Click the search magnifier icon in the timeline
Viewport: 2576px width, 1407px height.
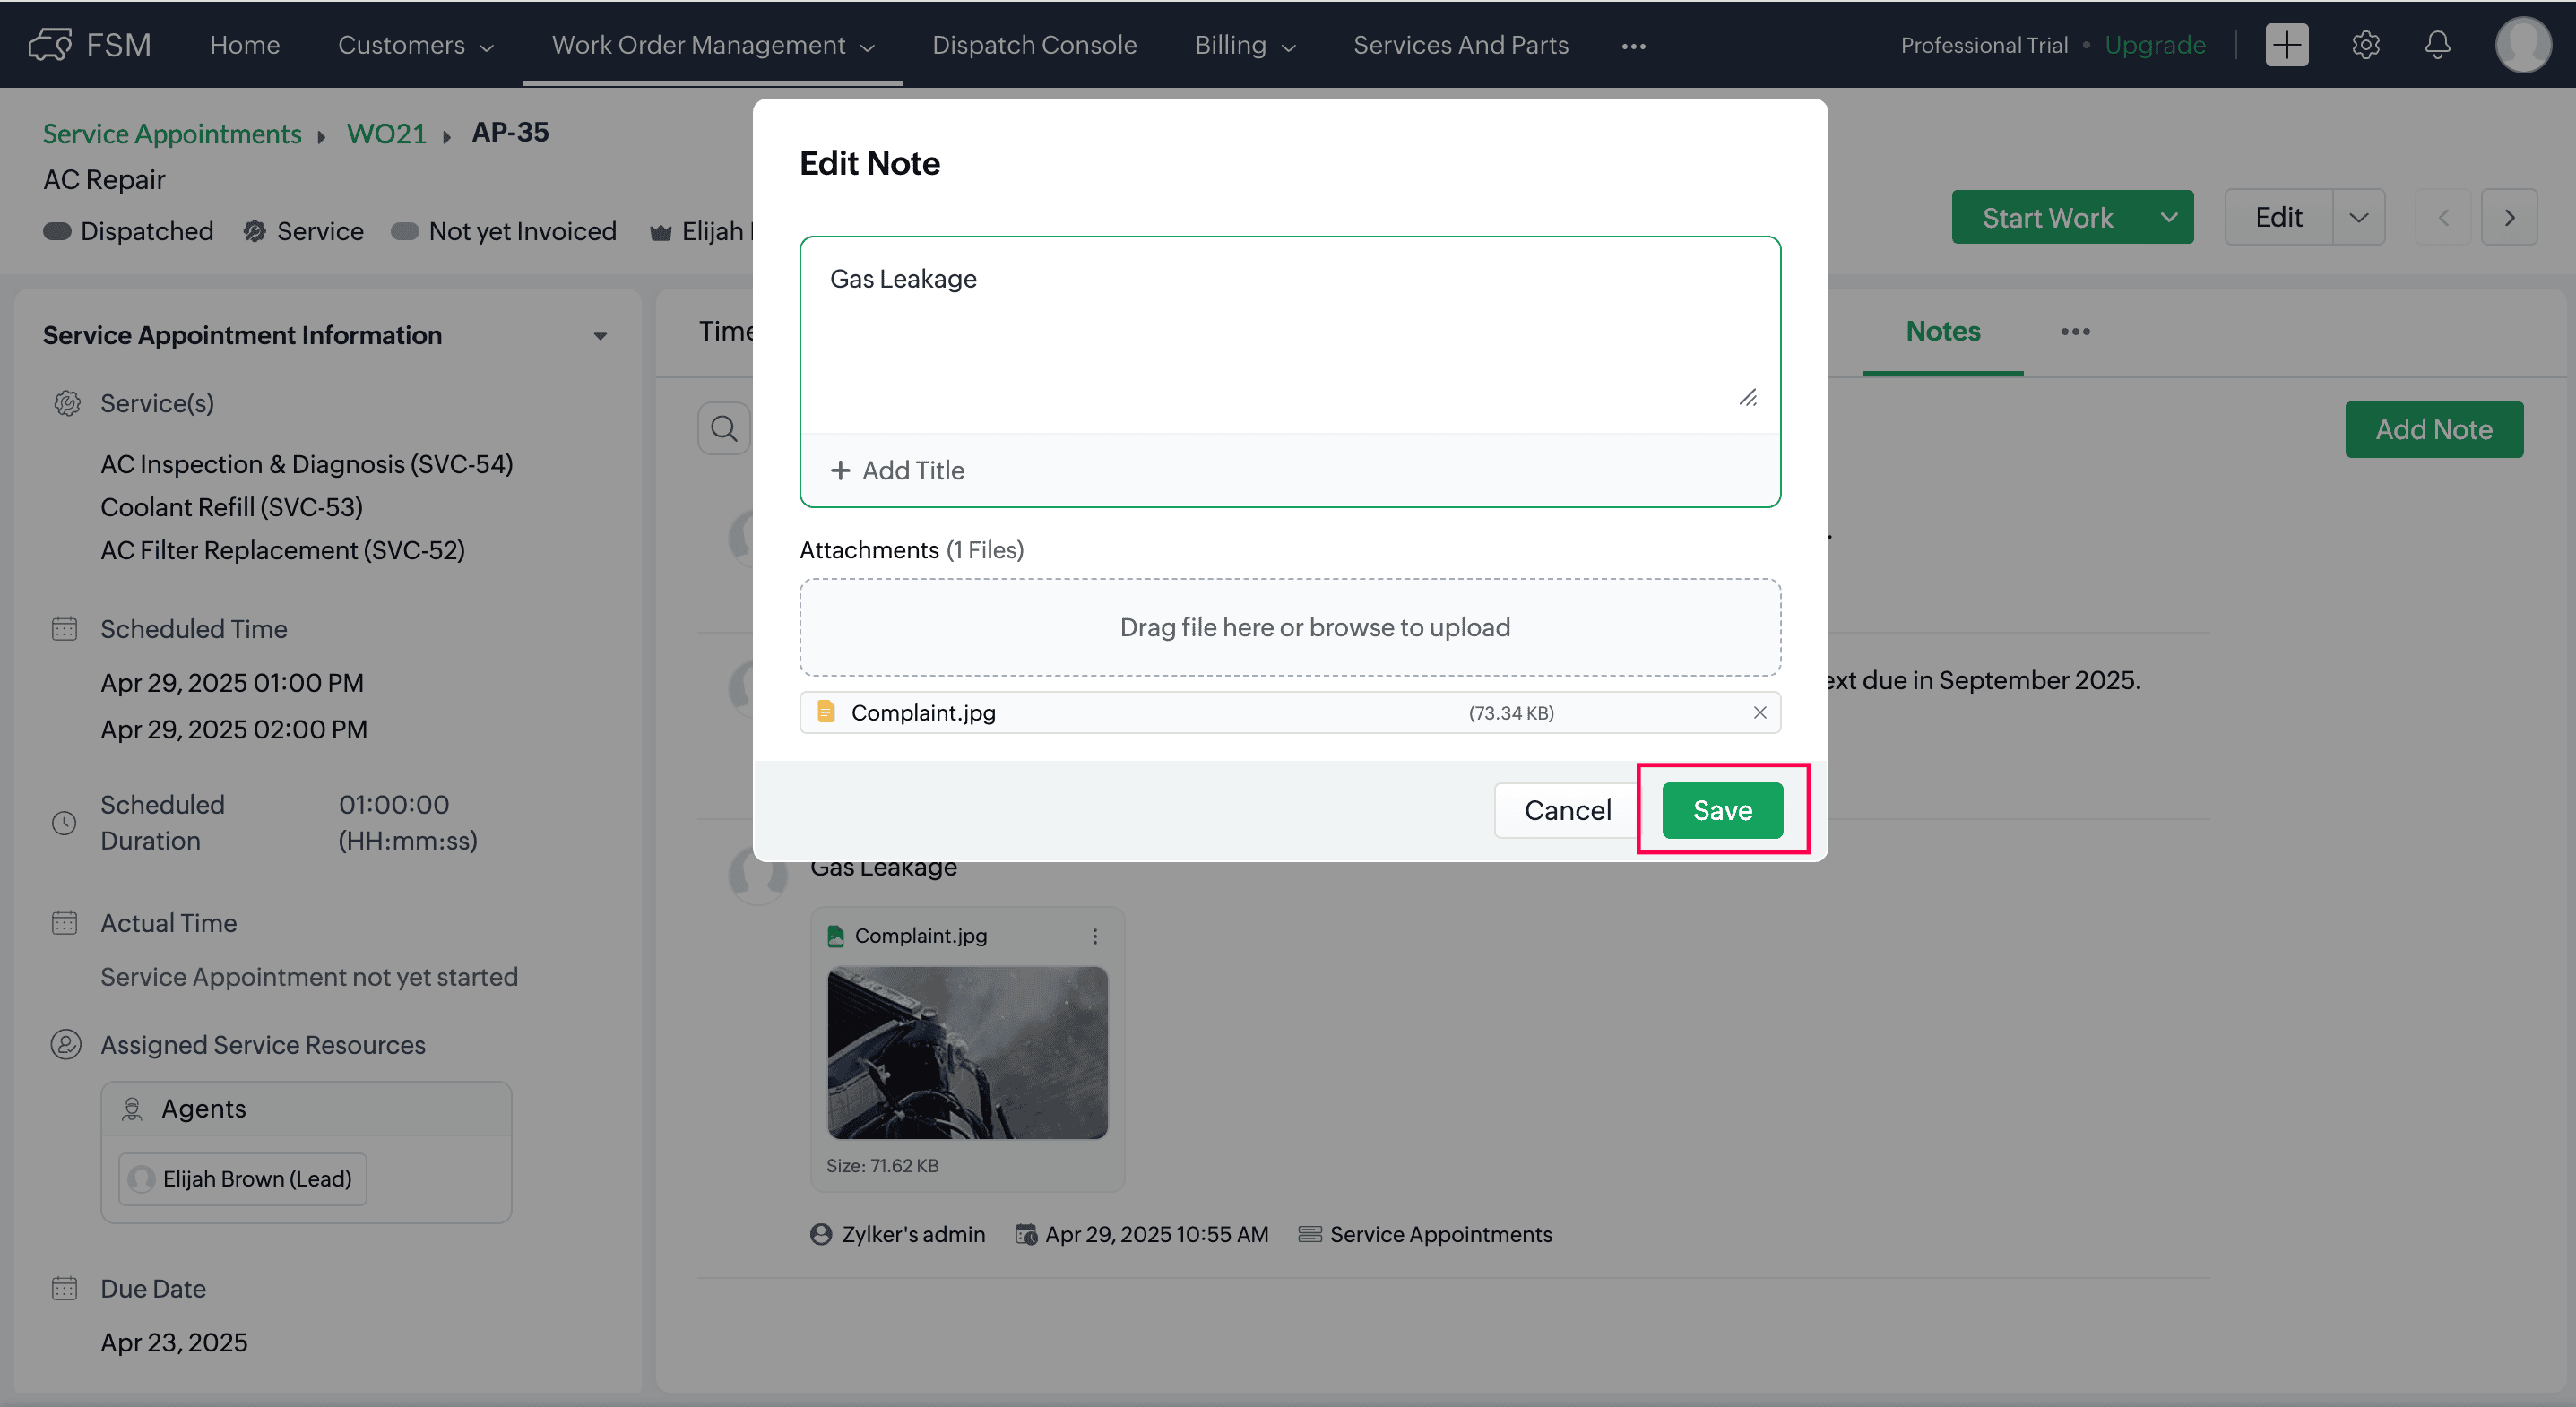click(723, 429)
